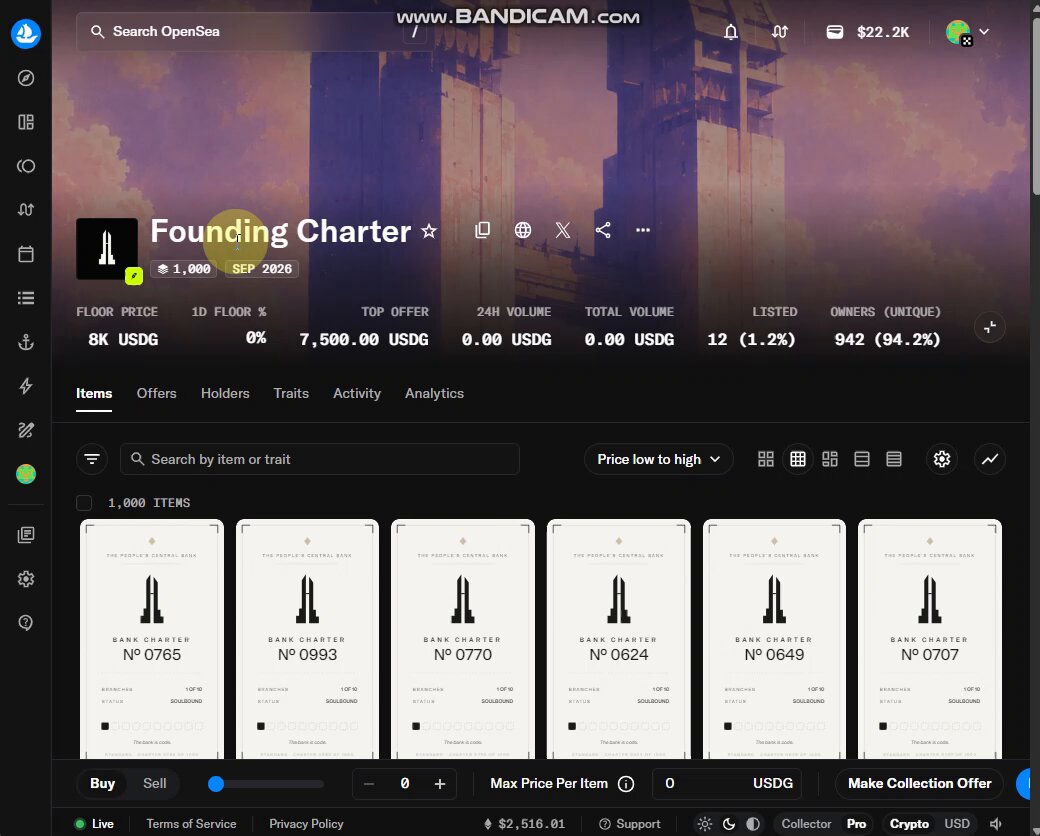This screenshot has width=1040, height=836.
Task: Favorite Founding Charter with the star
Action: pos(429,231)
